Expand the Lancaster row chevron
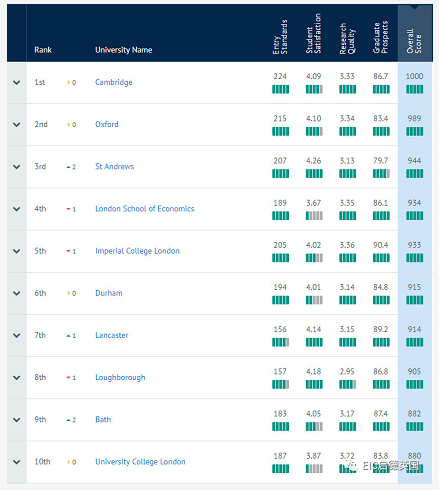 (x=17, y=335)
